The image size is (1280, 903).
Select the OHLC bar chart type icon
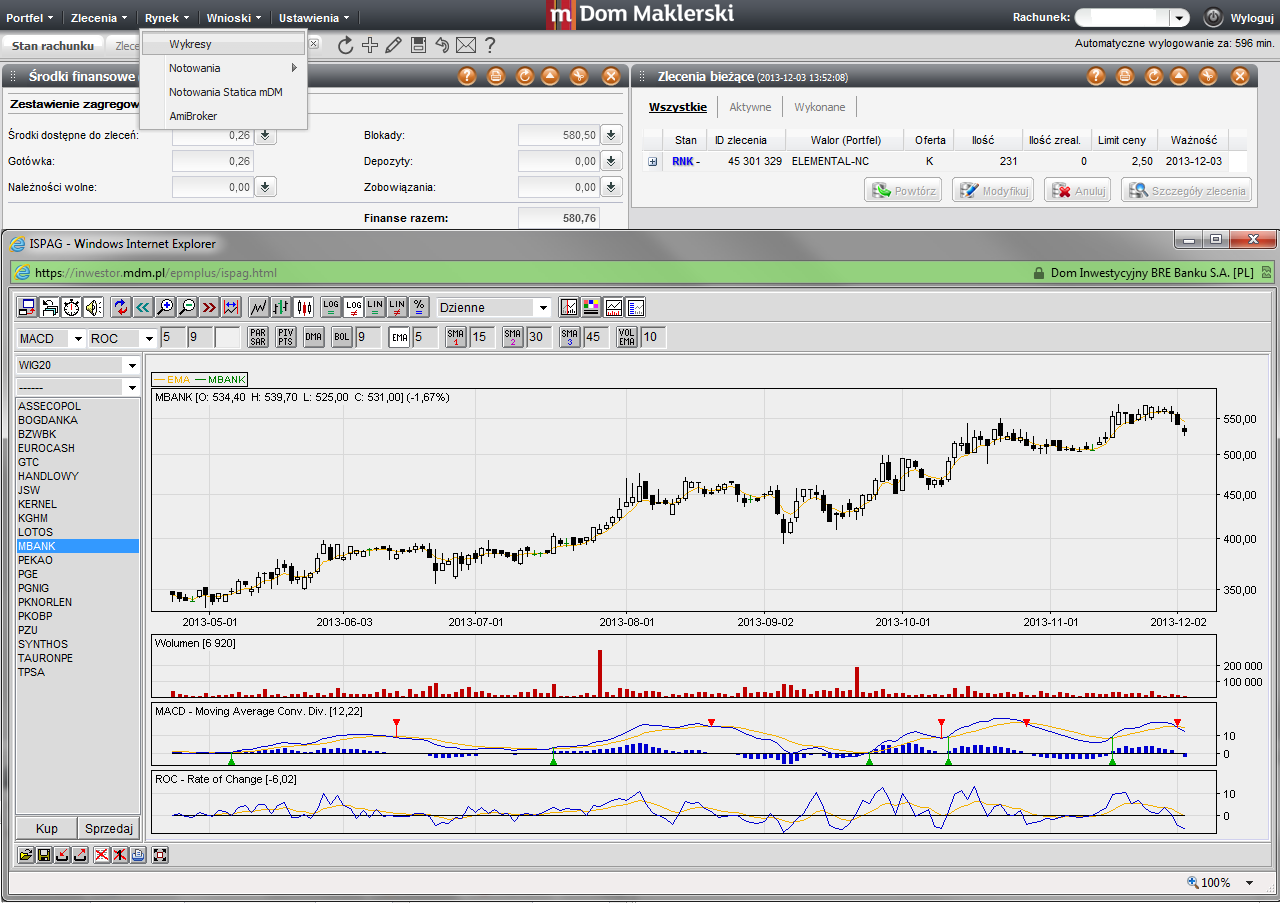281,307
